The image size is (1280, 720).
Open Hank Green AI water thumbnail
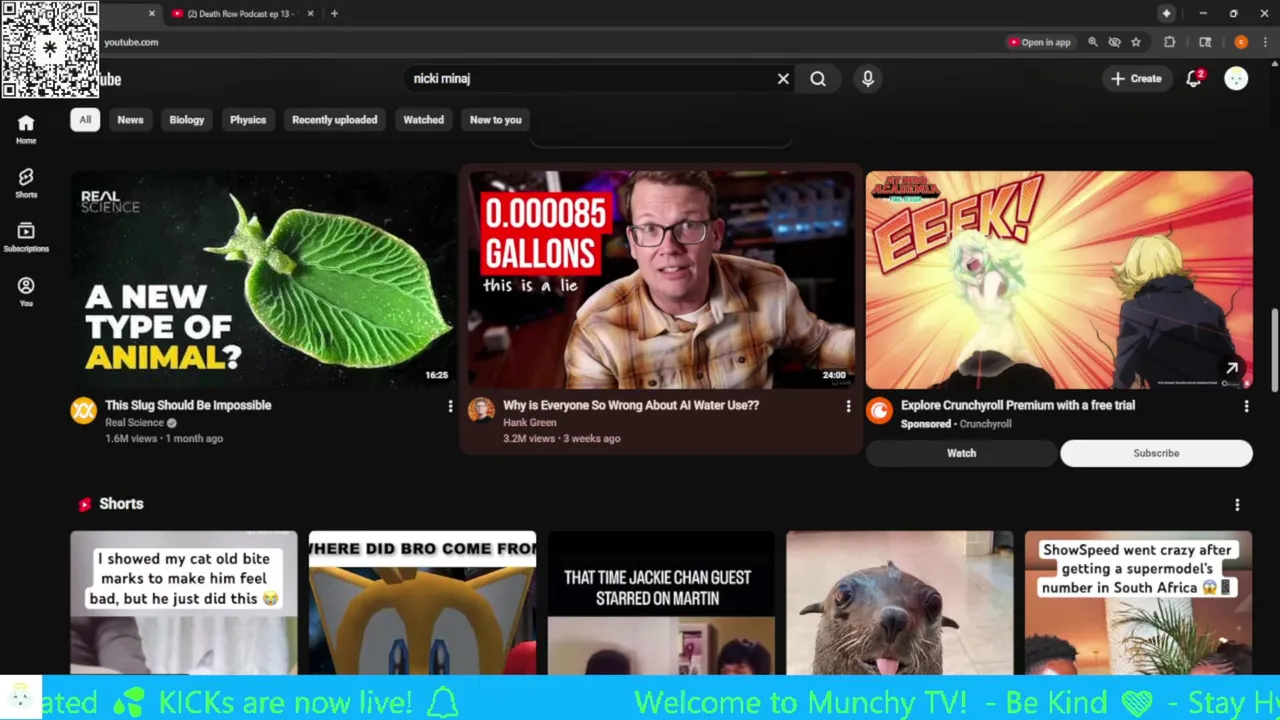(x=661, y=280)
